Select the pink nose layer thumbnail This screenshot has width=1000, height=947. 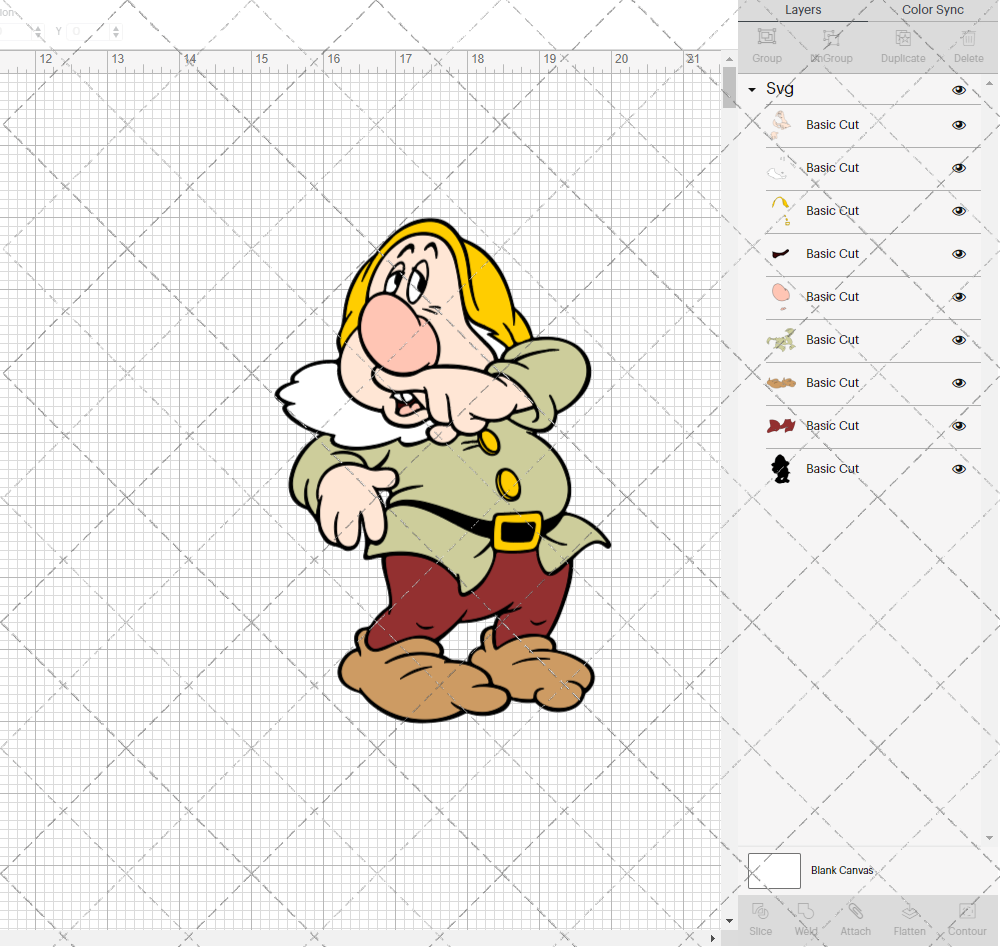tap(781, 296)
